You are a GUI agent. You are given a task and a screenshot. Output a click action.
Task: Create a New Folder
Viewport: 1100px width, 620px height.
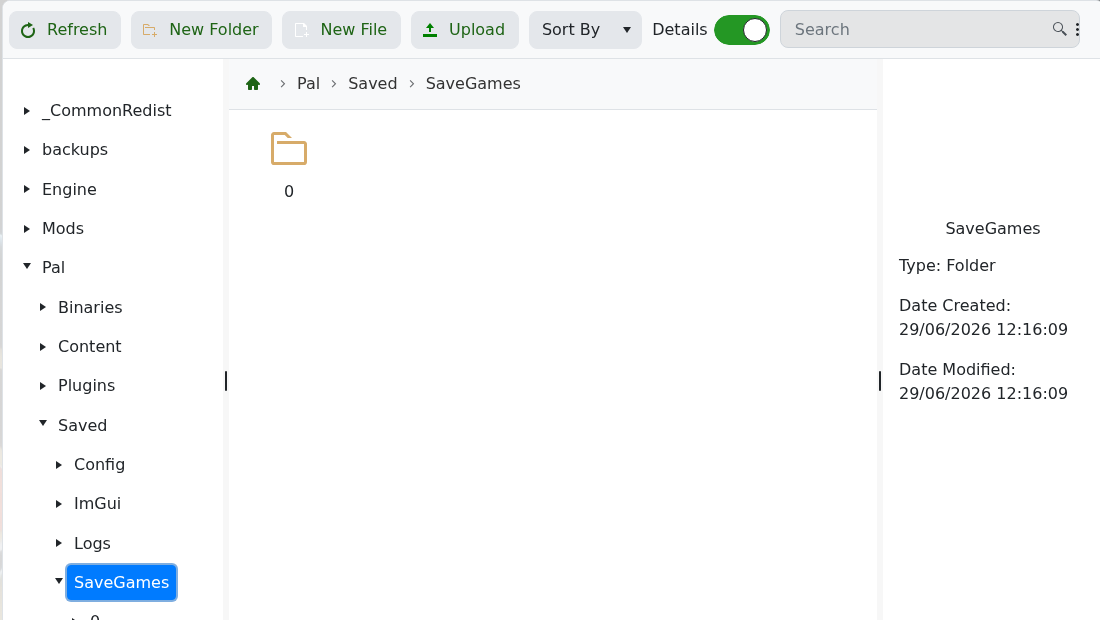[201, 30]
